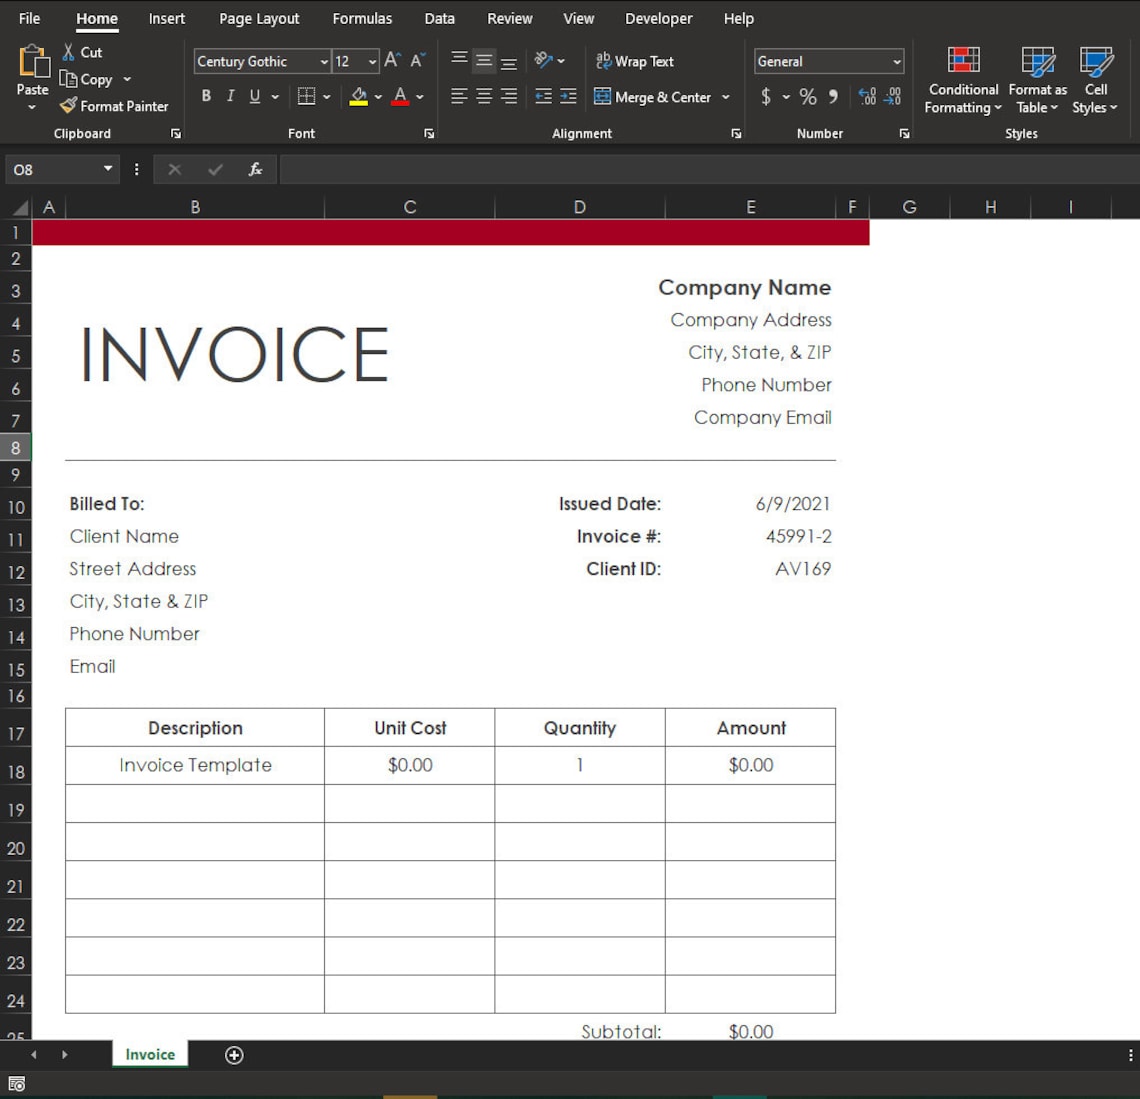
Task: Open the font name dropdown Century Gothic
Action: [324, 62]
